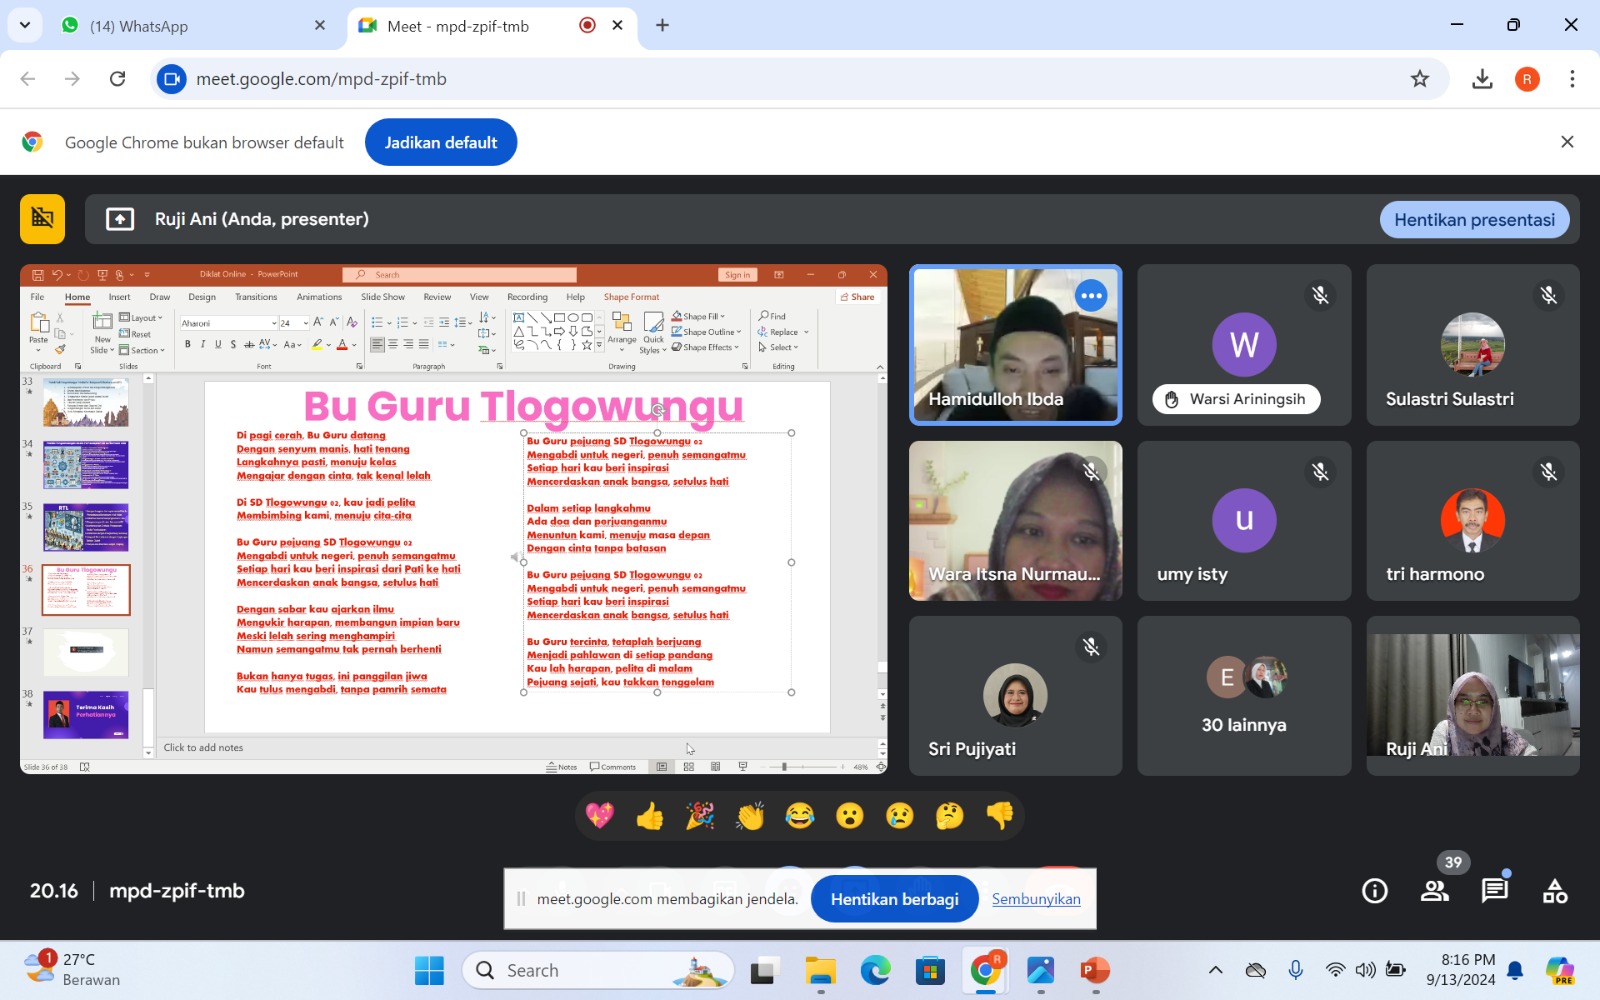
Task: Send the thumbs up reaction
Action: tap(650, 817)
